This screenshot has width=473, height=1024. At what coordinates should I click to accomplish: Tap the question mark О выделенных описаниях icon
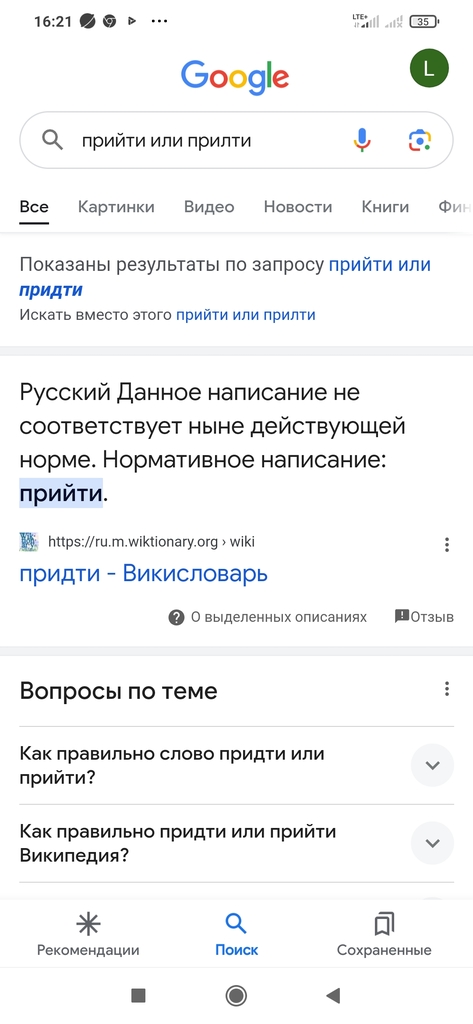click(176, 617)
